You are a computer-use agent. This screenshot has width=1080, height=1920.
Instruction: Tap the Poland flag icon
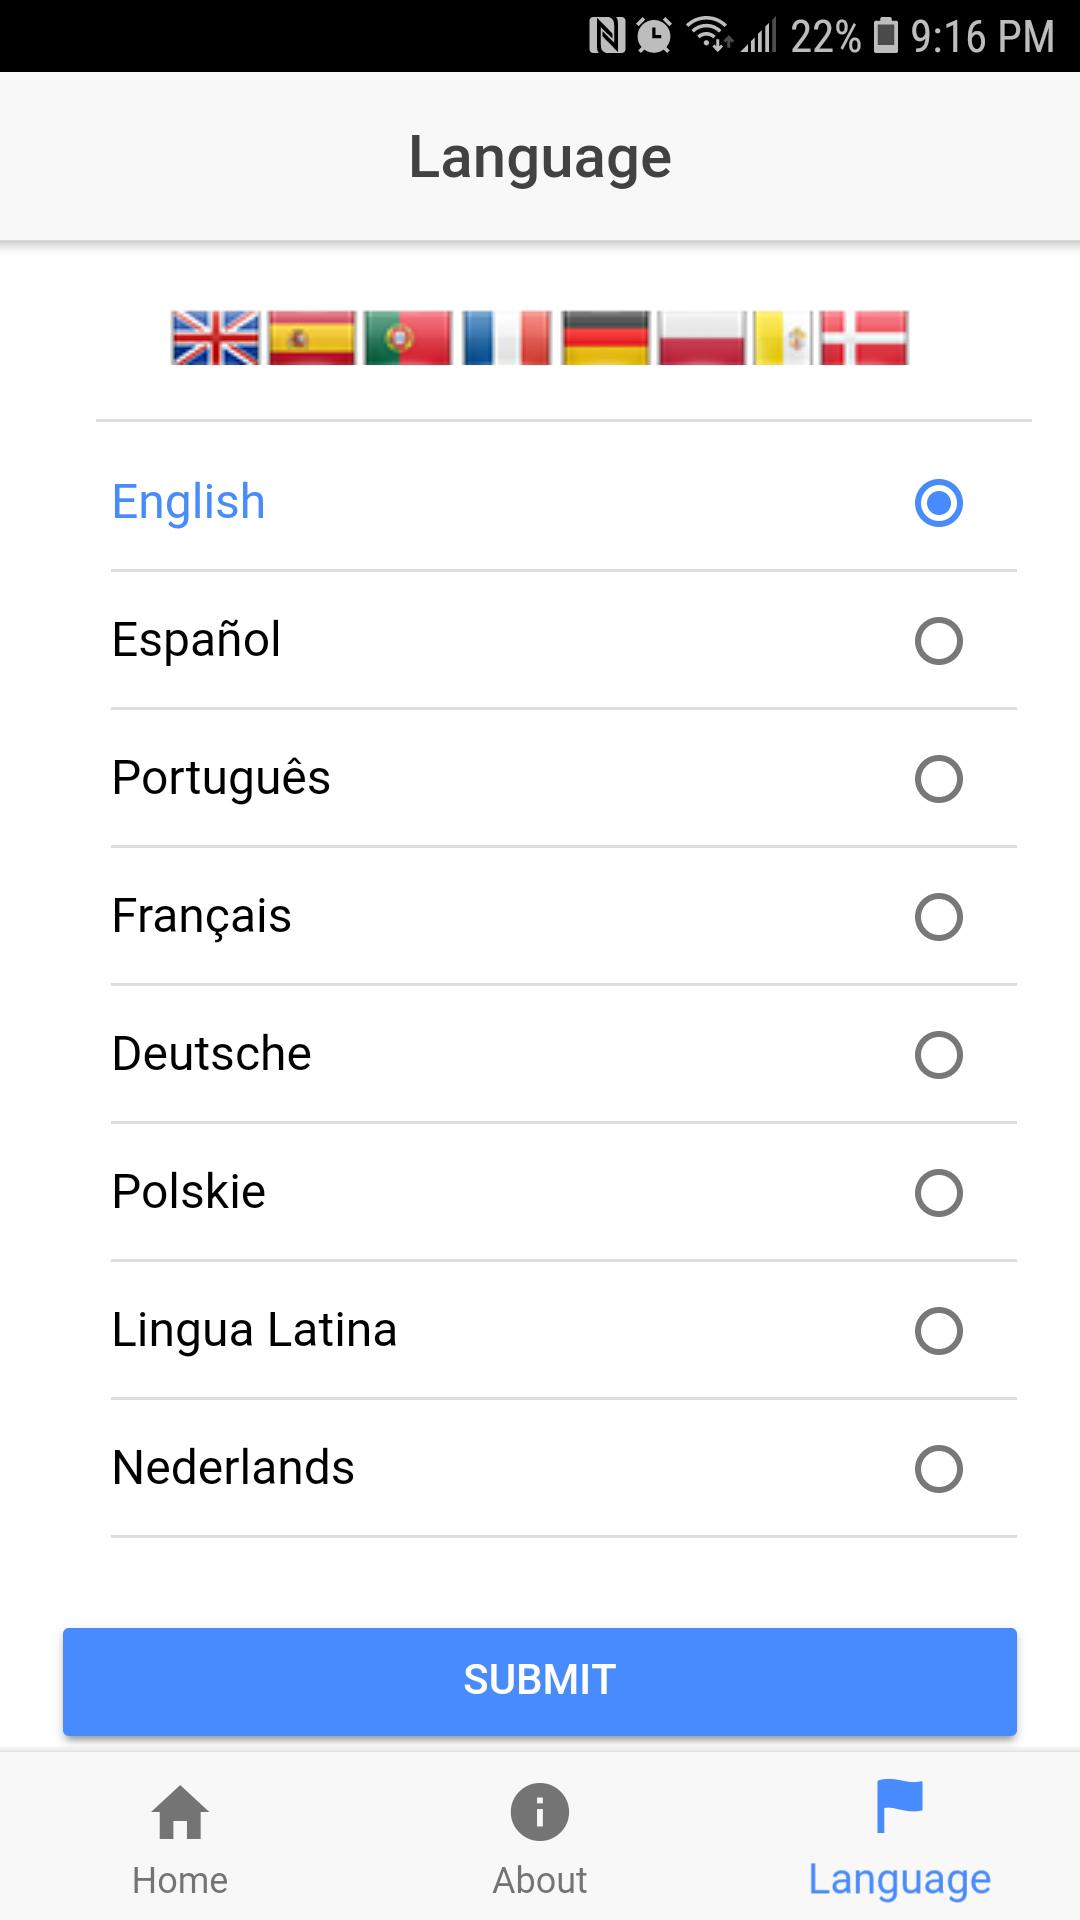point(702,338)
